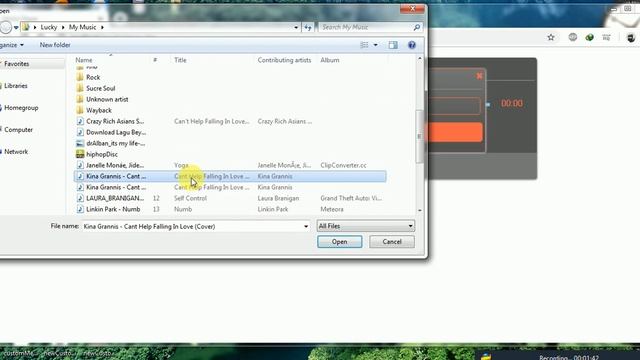
Task: Select Favorites in the navigation pane
Action: 16,64
